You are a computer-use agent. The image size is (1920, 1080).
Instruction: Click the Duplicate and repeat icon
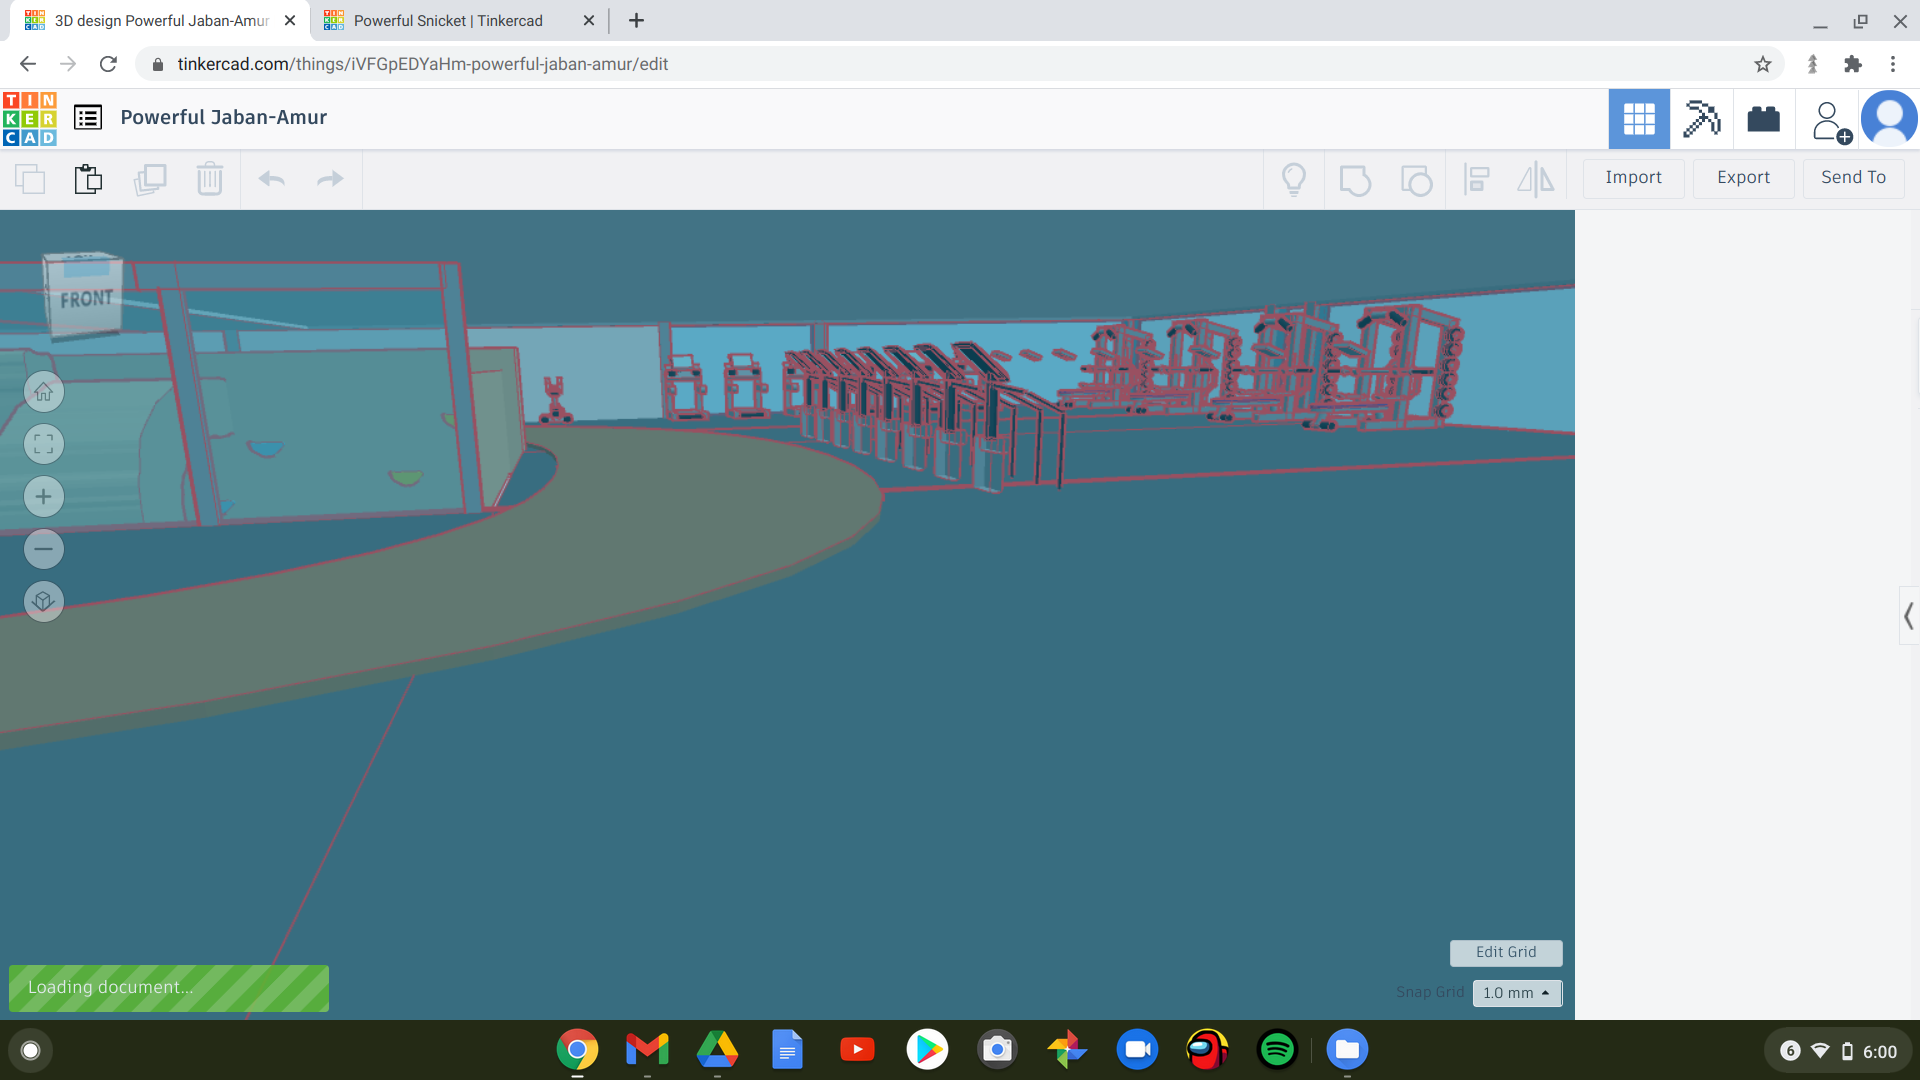point(150,179)
